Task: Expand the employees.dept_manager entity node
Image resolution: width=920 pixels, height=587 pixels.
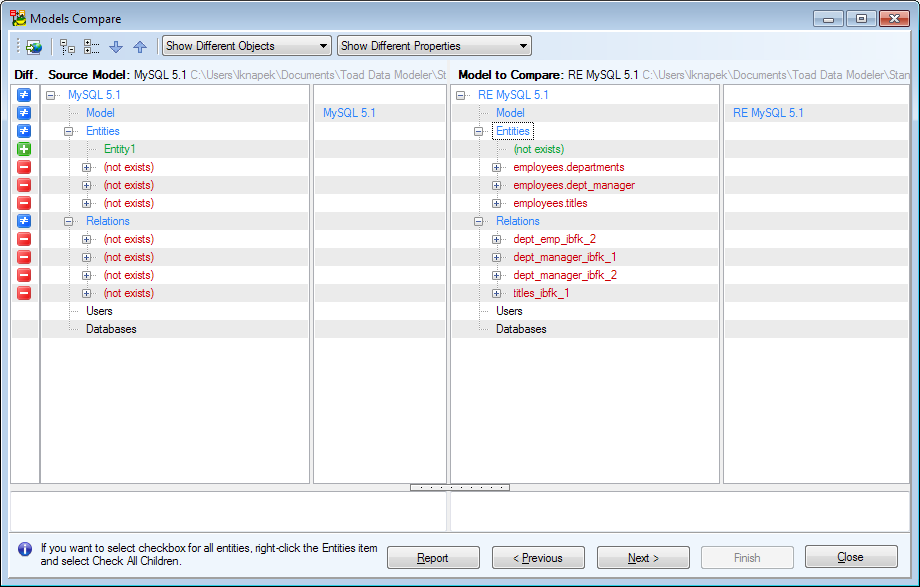Action: (496, 185)
